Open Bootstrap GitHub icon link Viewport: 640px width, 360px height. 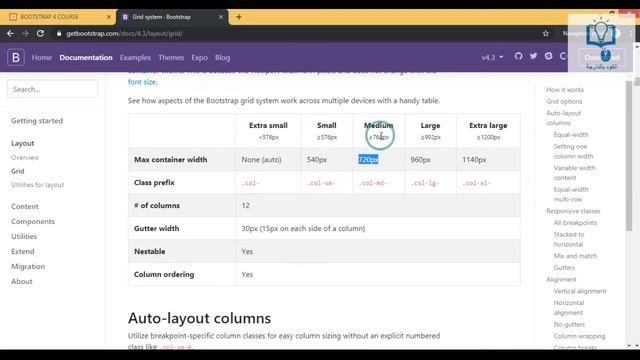pyautogui.click(x=518, y=56)
